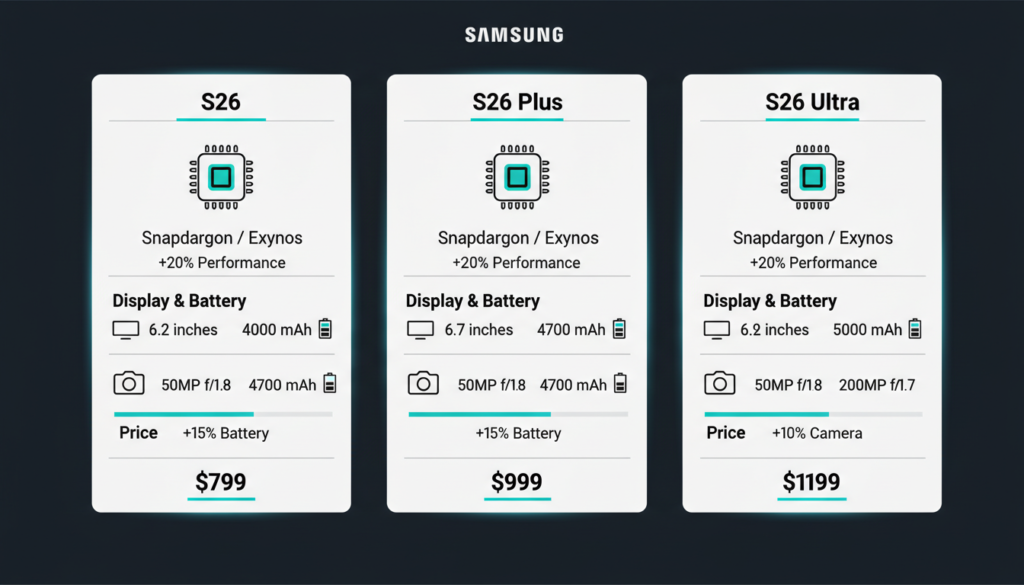Select the S26 Ultra heading
The width and height of the screenshot is (1024, 585).
coord(812,102)
